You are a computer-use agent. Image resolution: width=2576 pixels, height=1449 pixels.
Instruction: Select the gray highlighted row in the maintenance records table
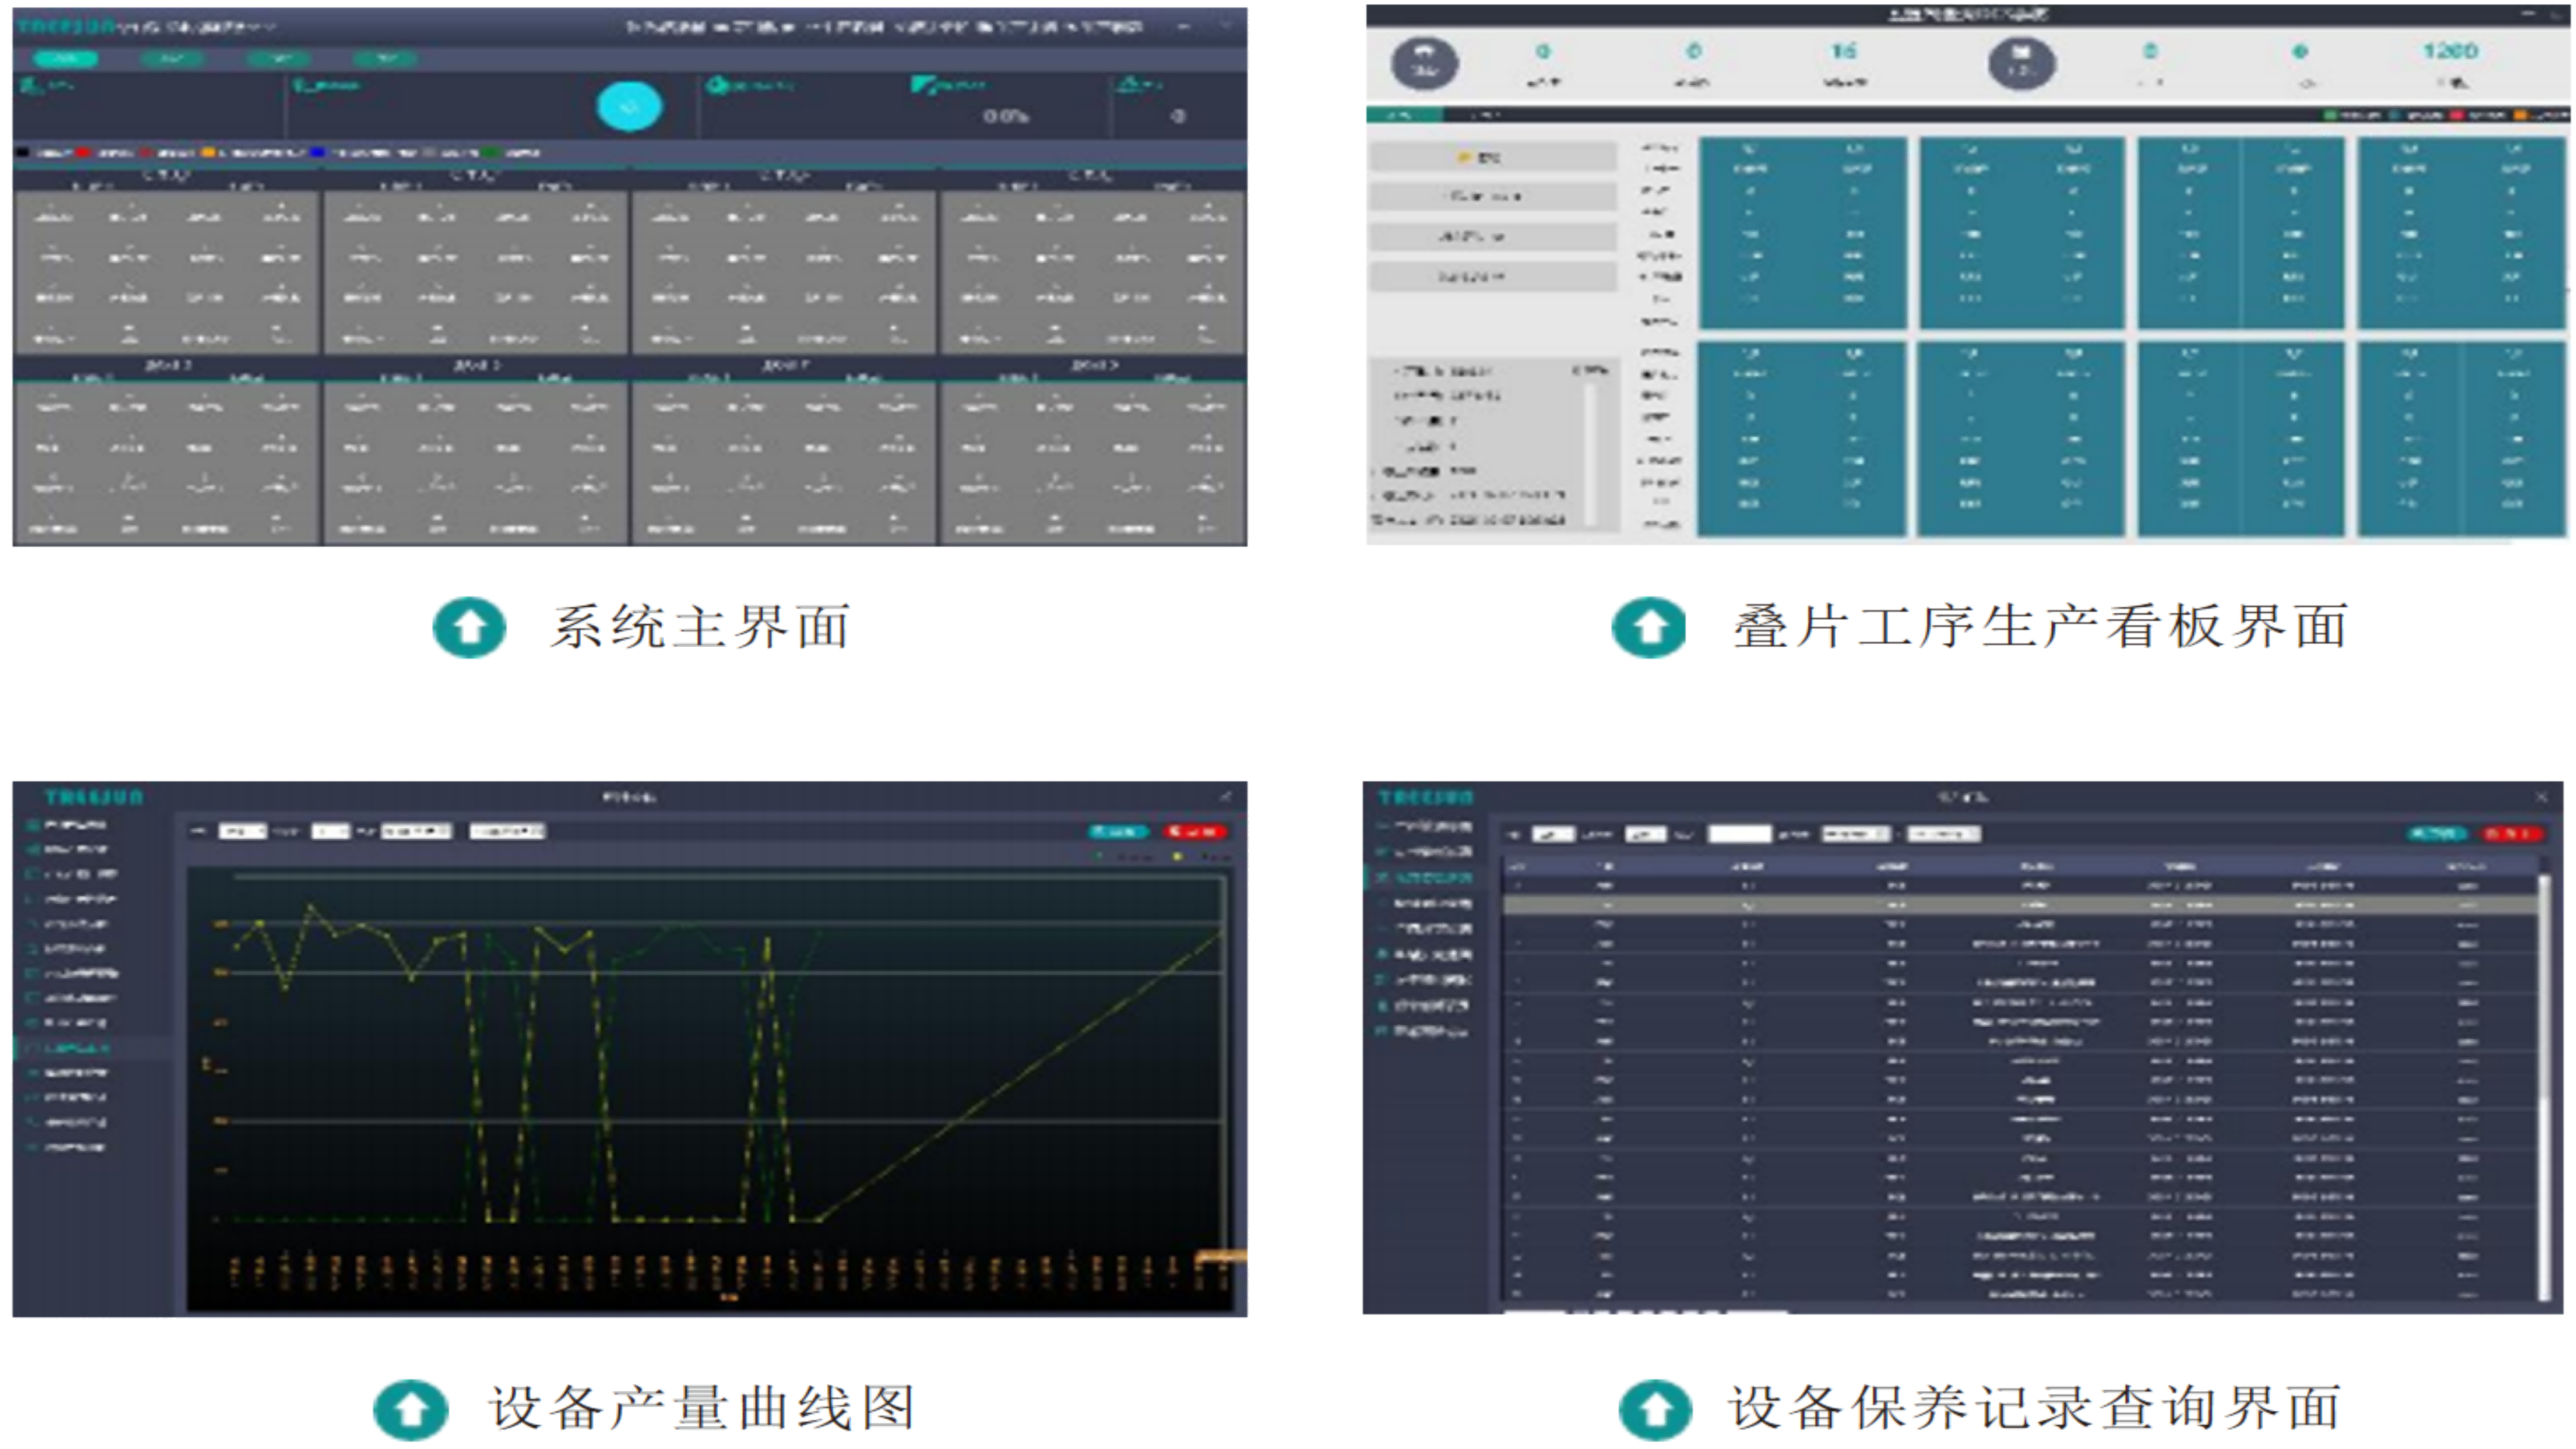point(2020,905)
